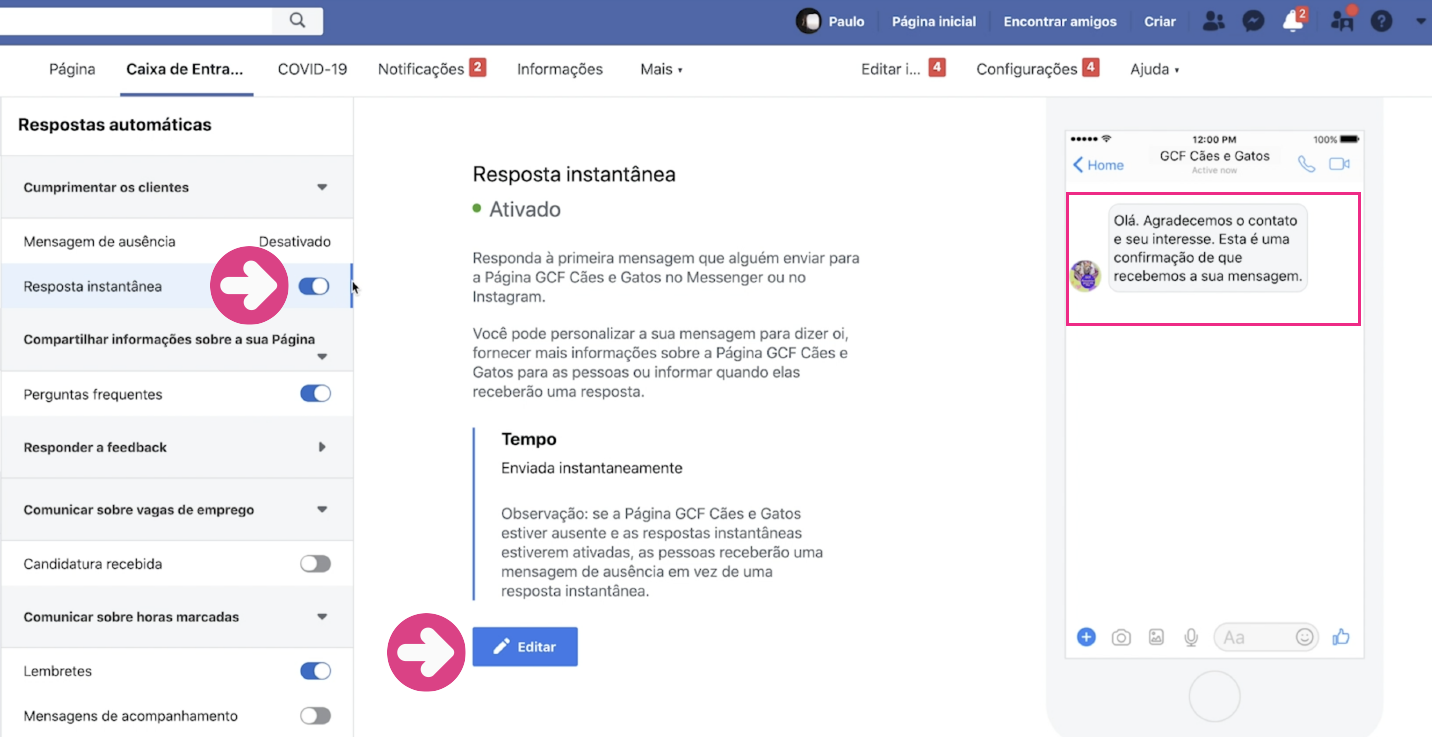The image size is (1432, 737).
Task: Tap the emoji smiley icon
Action: tap(1304, 636)
